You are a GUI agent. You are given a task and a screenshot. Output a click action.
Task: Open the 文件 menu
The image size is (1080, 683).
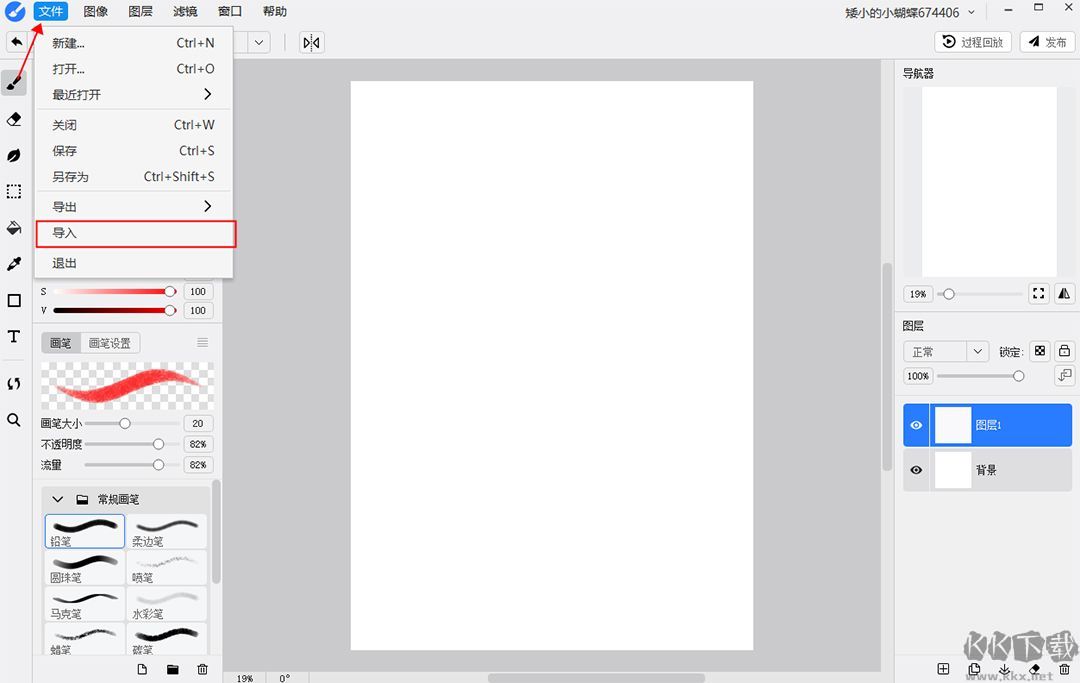[x=51, y=11]
